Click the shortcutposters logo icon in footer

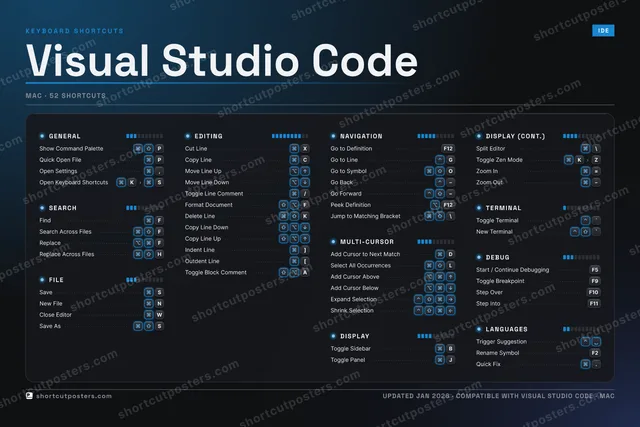(x=29, y=396)
